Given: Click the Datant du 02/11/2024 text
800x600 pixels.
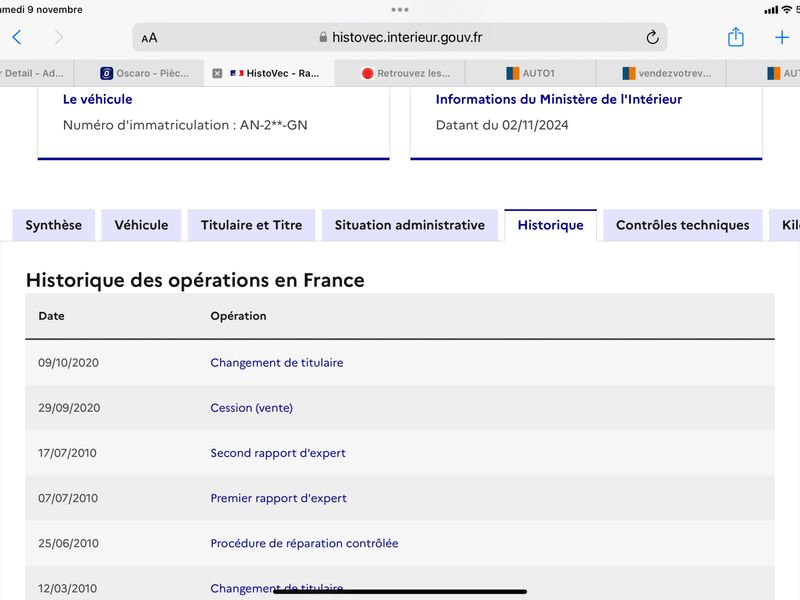Looking at the screenshot, I should tap(502, 125).
